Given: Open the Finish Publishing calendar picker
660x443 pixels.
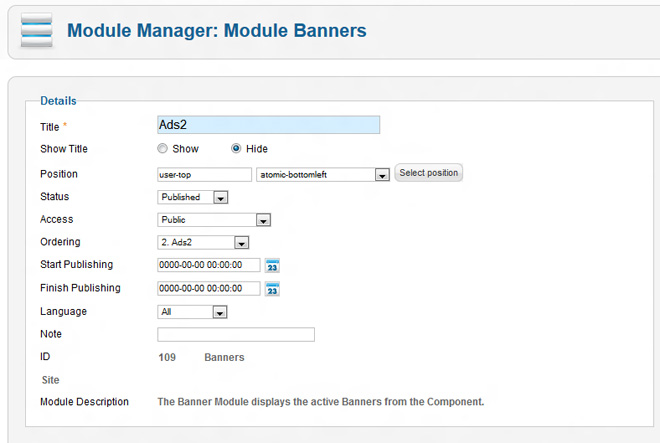Looking at the screenshot, I should coord(272,289).
